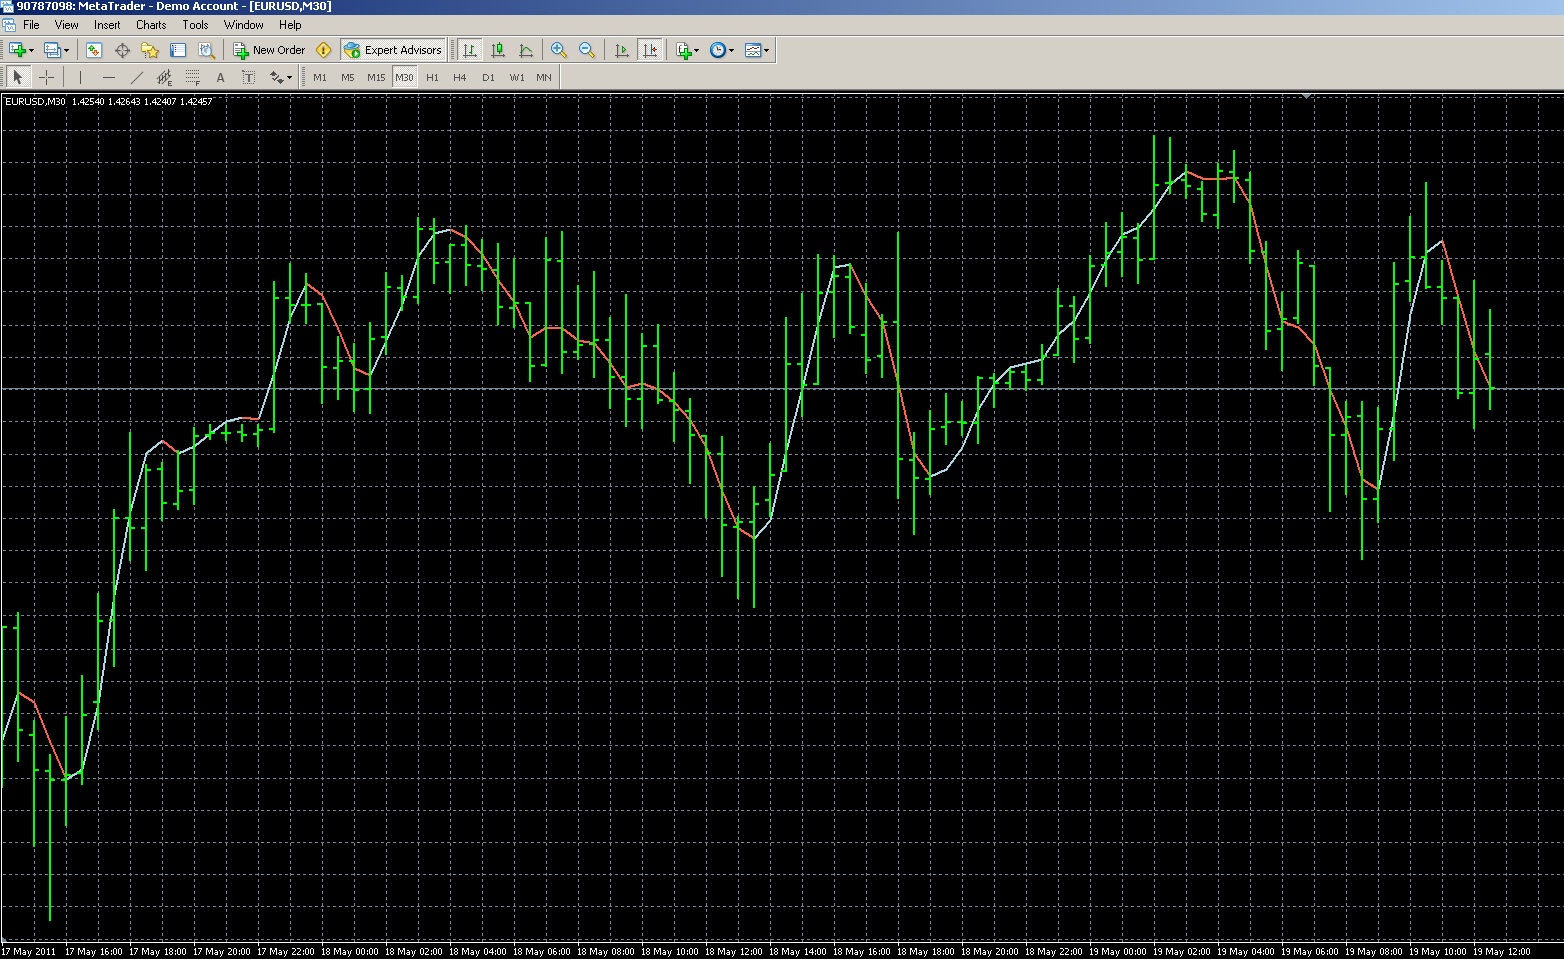Select the Text Label tool
This screenshot has height=959, width=1564.
point(249,77)
